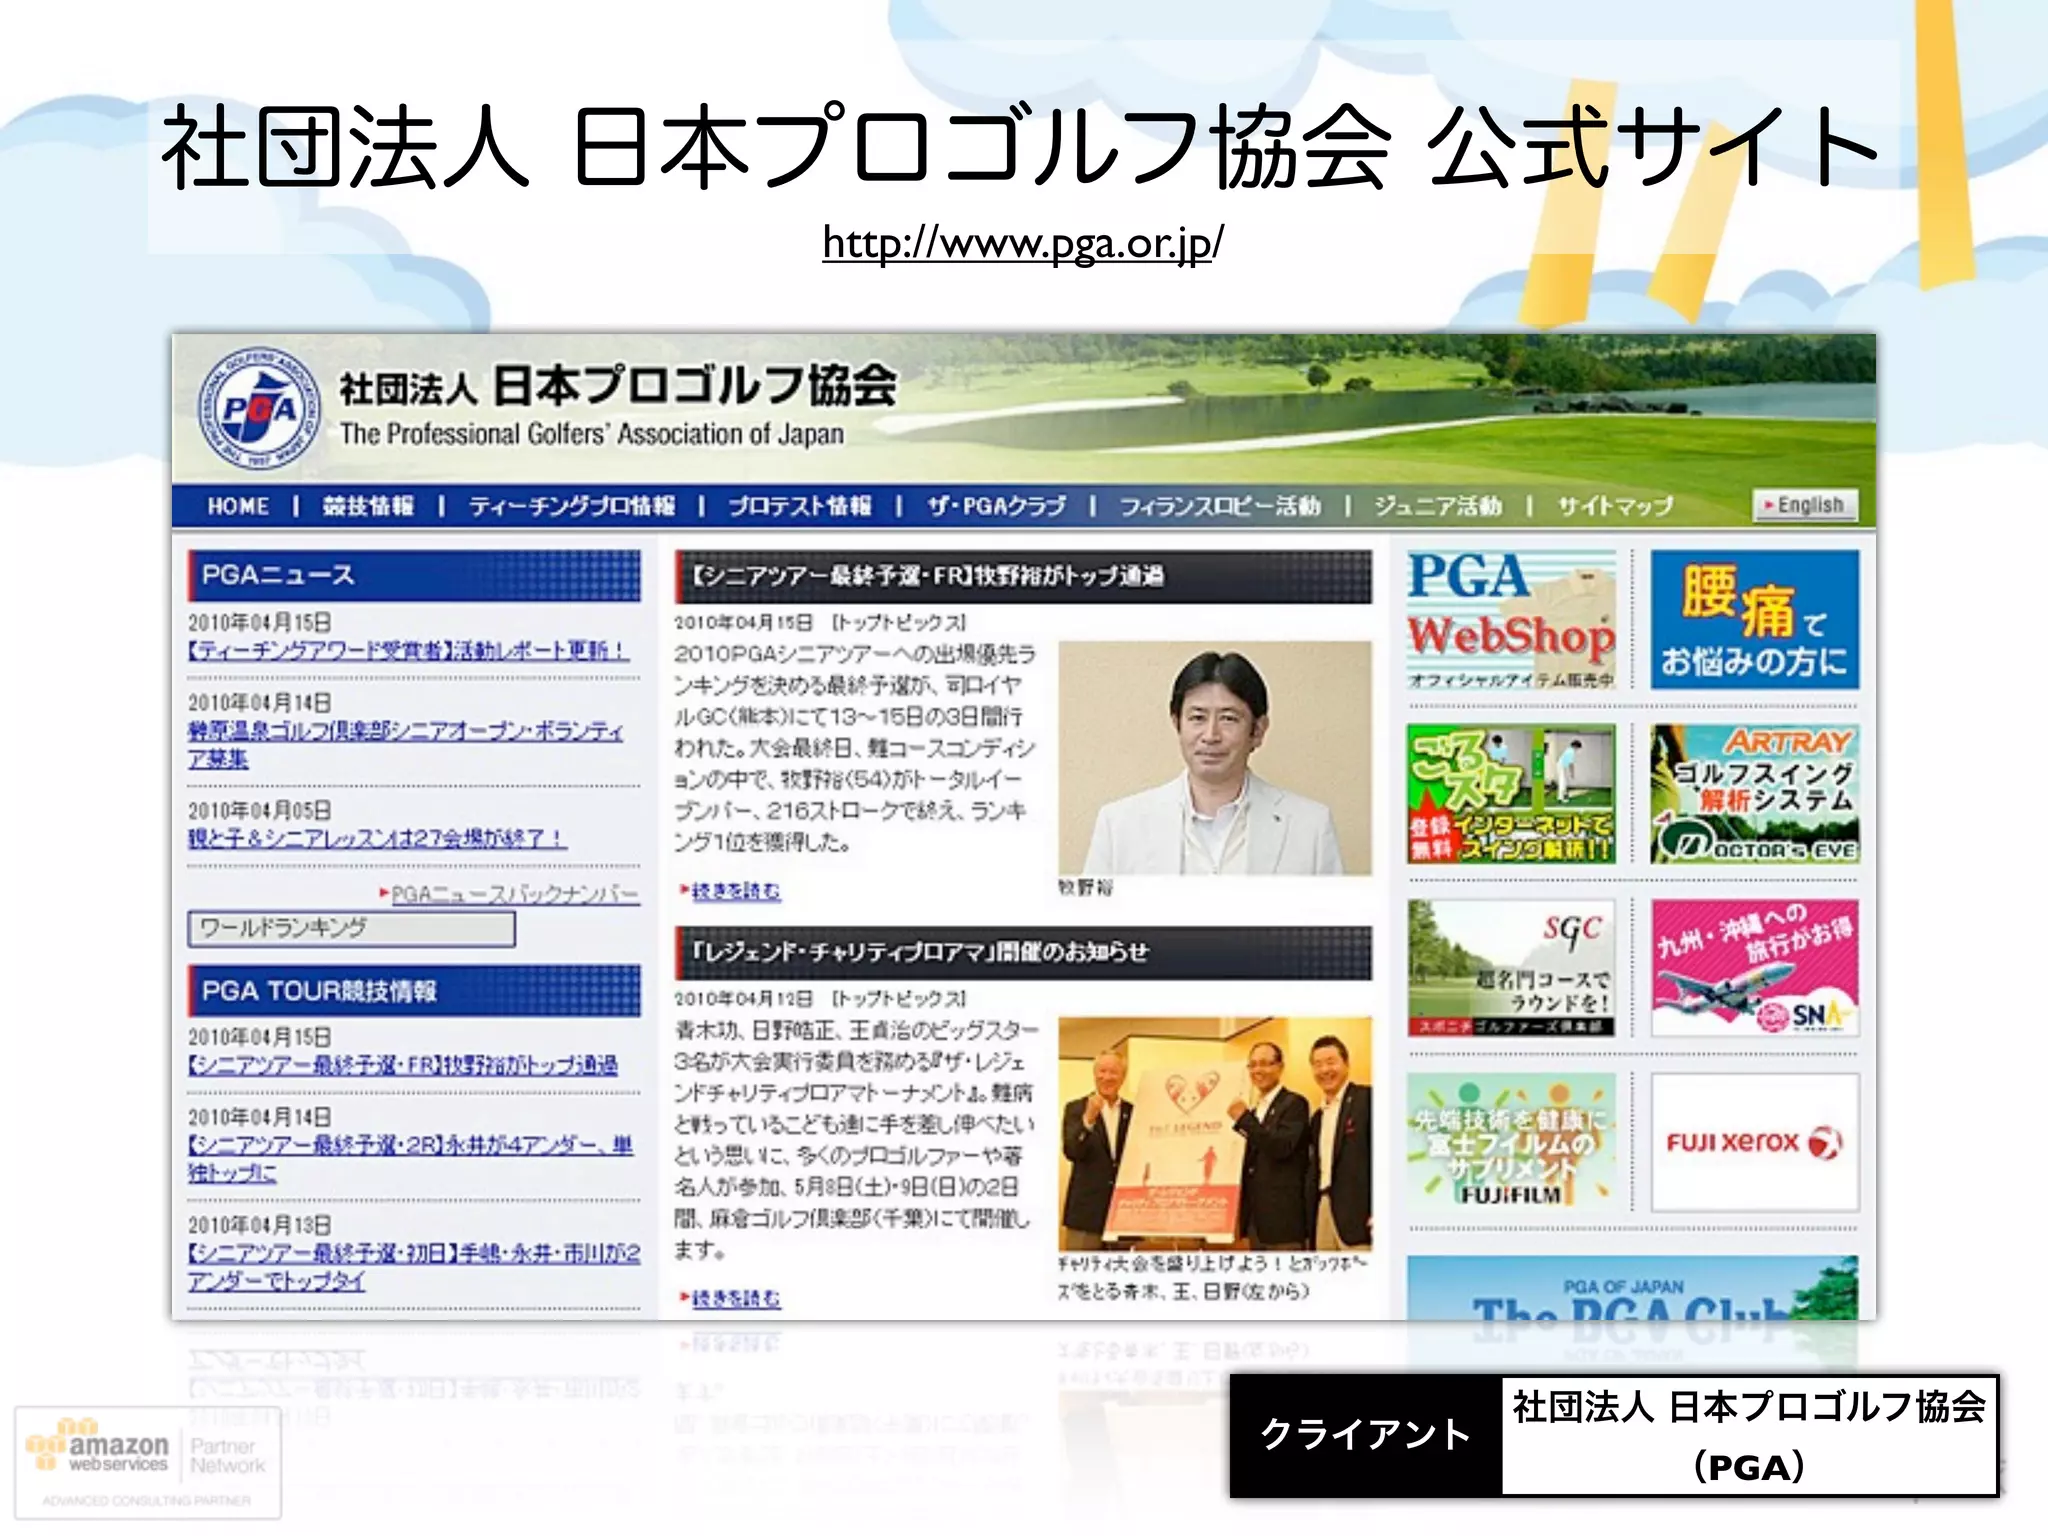Open シニアツアー最終予選・FR tour info link

click(403, 1065)
